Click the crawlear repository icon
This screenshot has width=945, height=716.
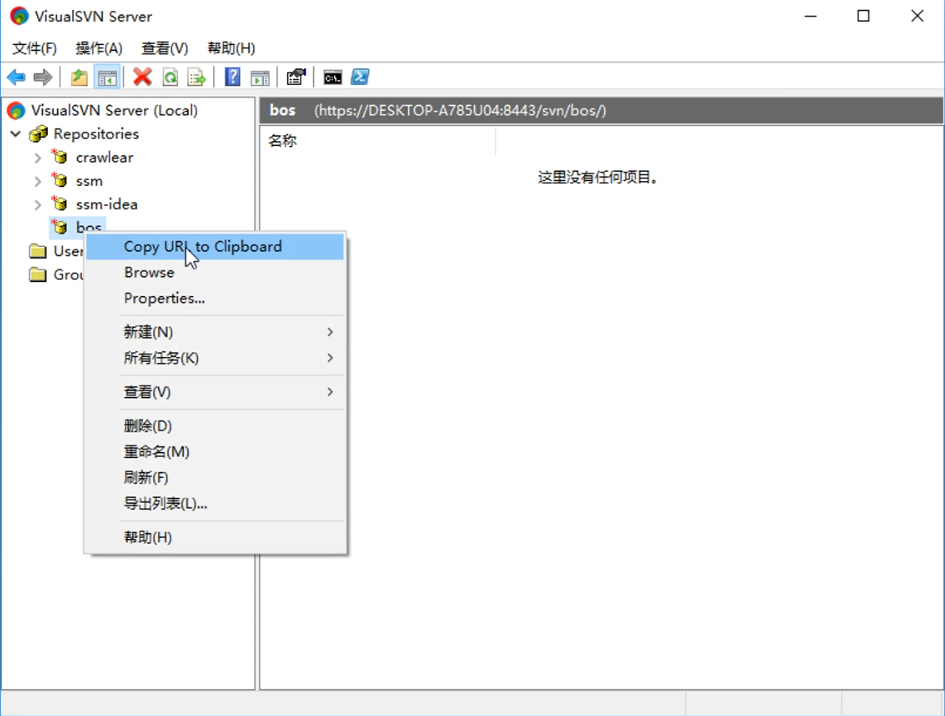[59, 157]
